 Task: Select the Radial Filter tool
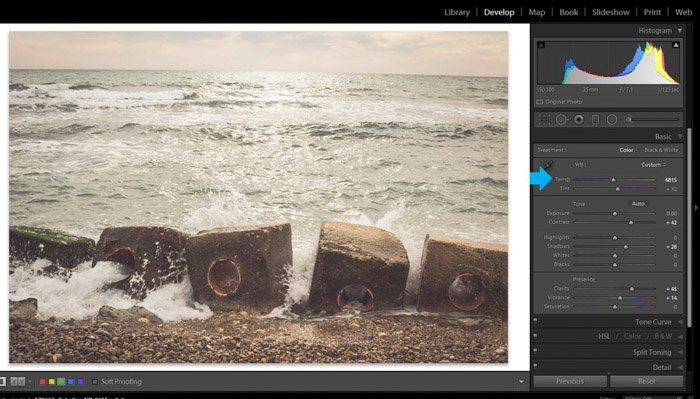[612, 120]
